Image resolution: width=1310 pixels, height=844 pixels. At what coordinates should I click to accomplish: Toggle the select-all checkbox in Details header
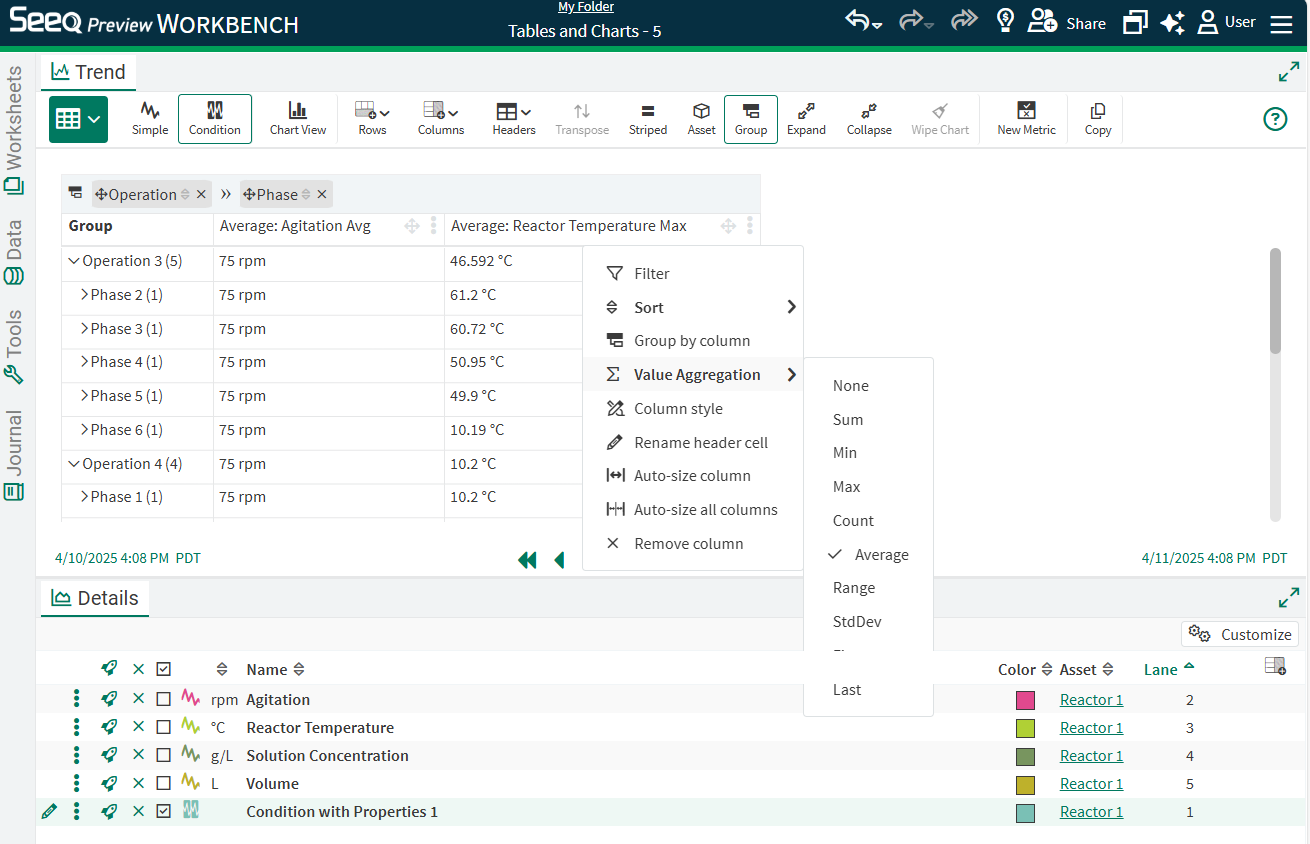point(164,669)
